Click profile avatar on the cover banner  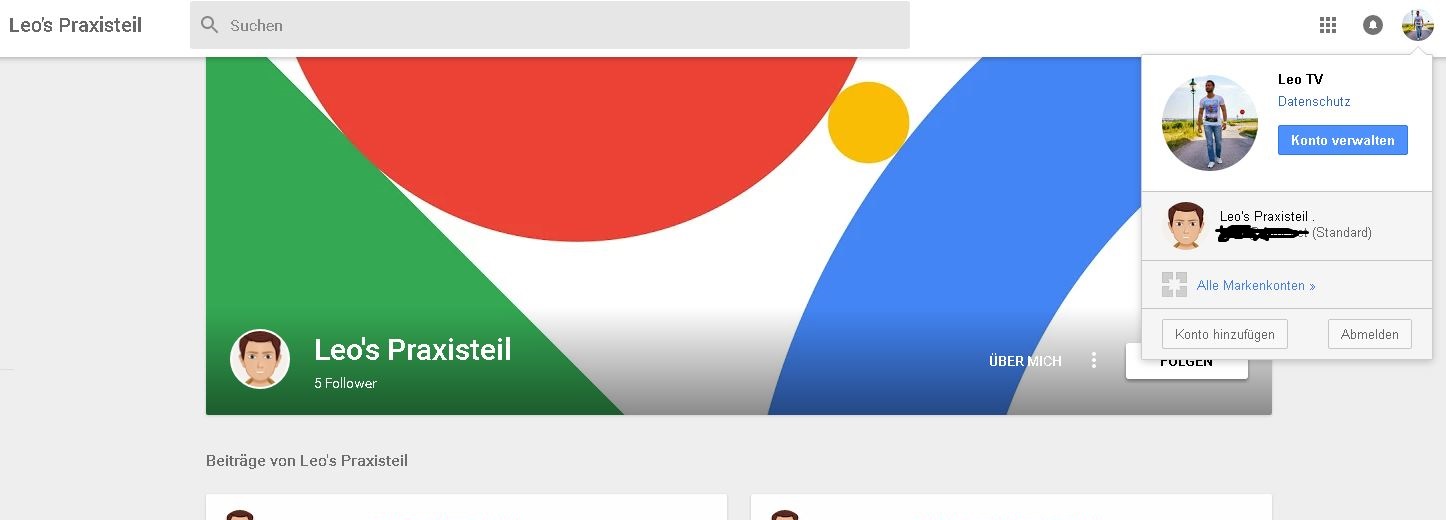[260, 359]
